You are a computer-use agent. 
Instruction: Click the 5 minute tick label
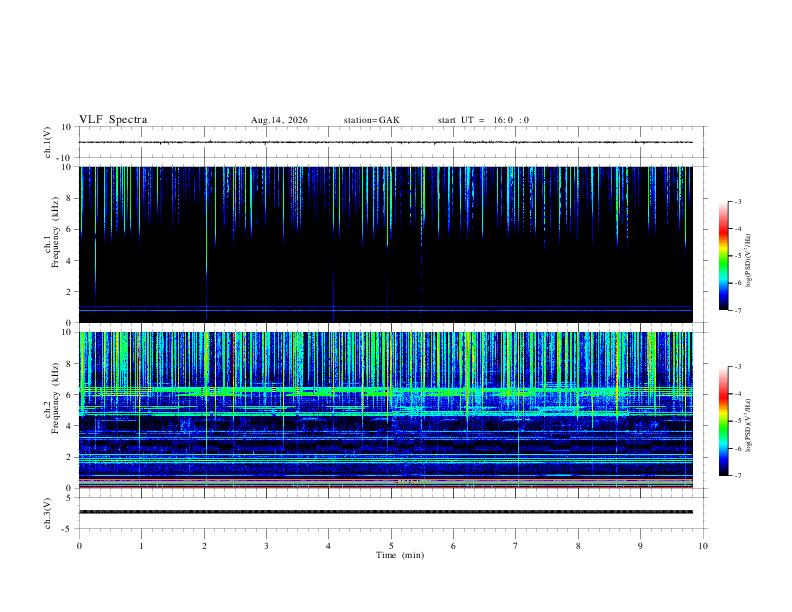coord(391,546)
